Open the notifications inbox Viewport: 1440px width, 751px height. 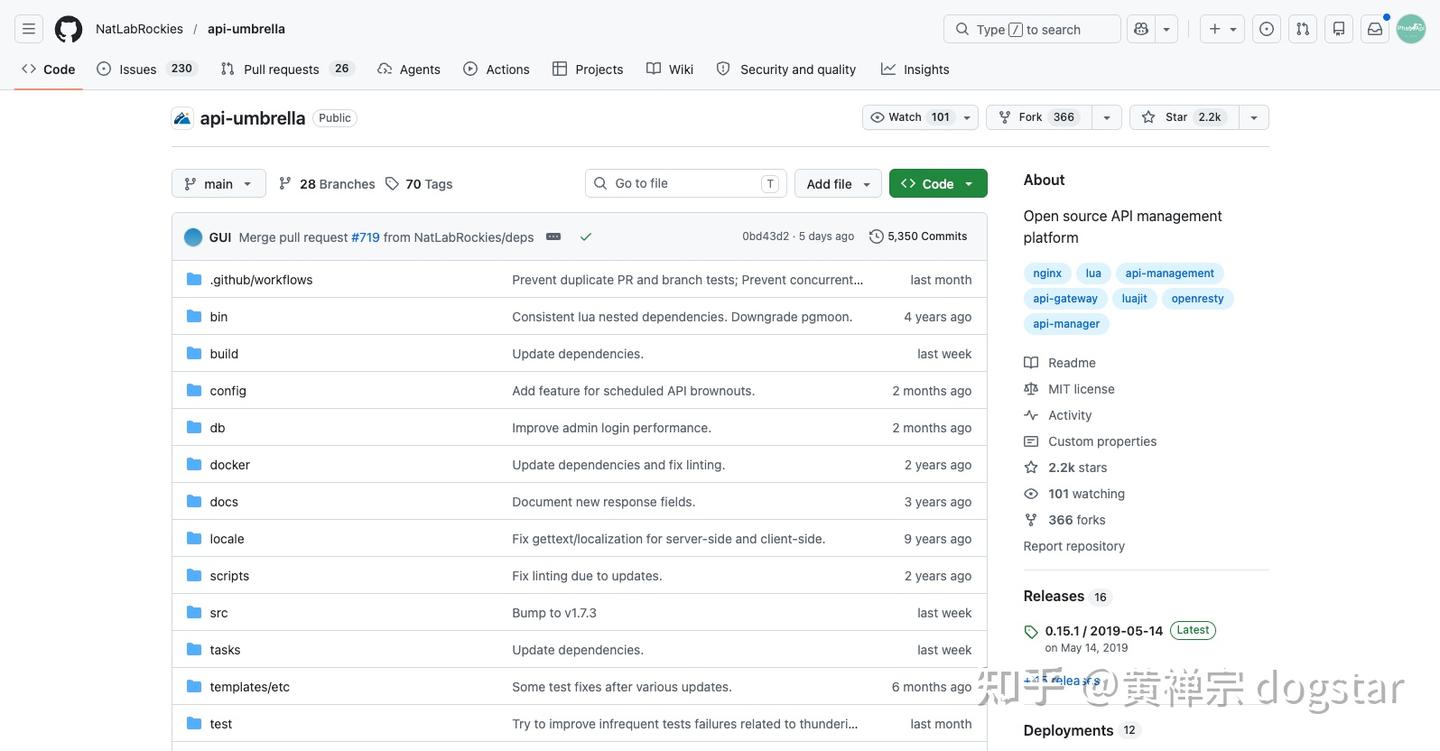tap(1375, 29)
